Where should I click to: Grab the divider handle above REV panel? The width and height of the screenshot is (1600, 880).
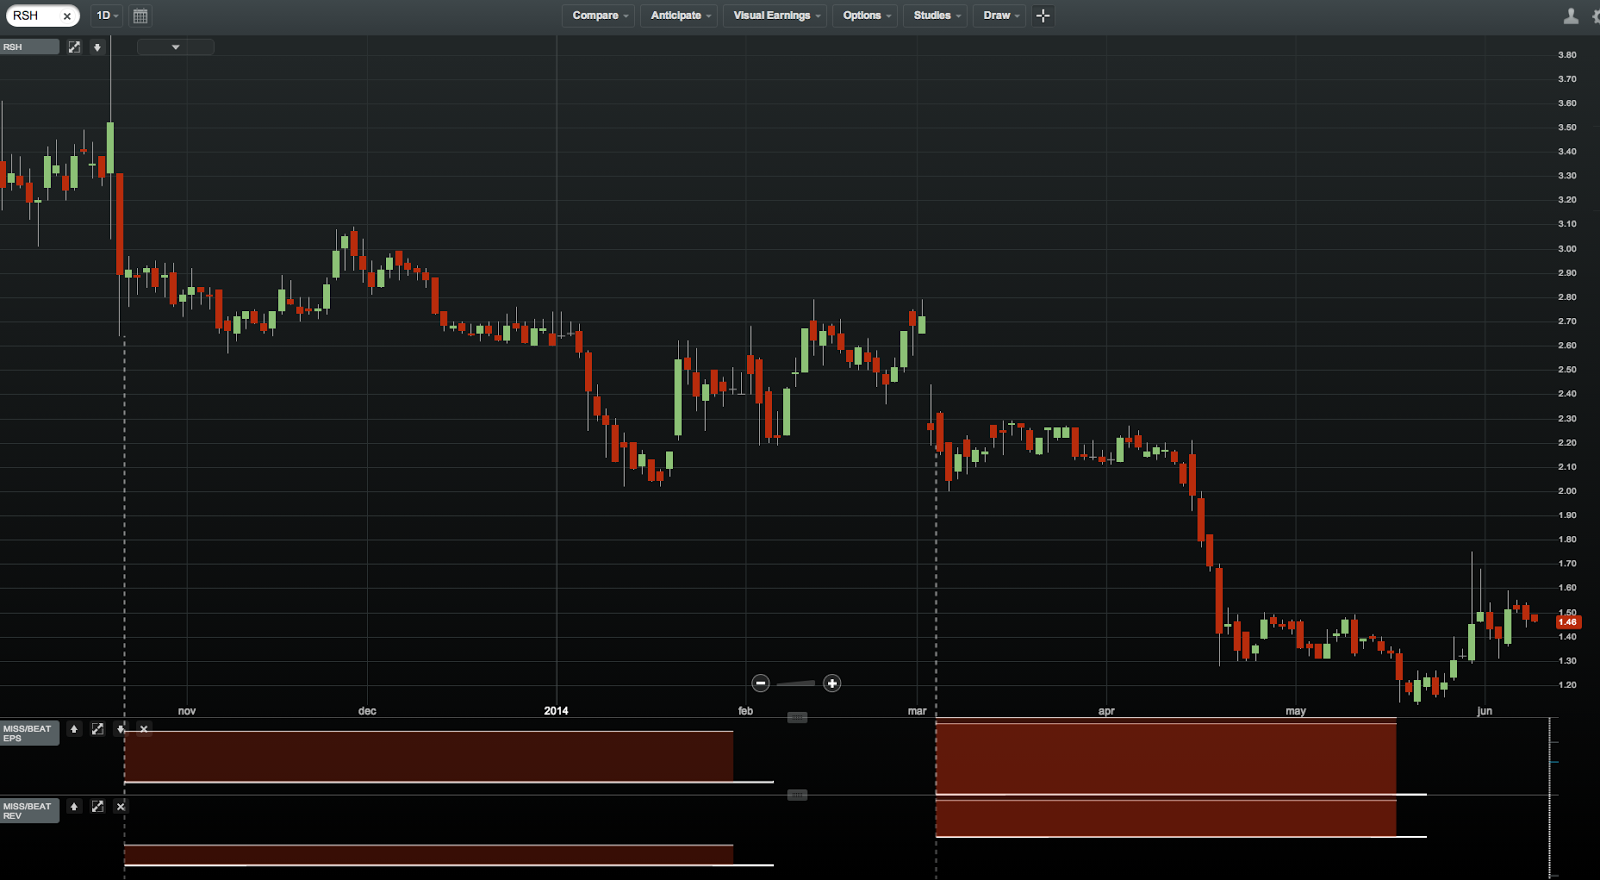pyautogui.click(x=797, y=795)
